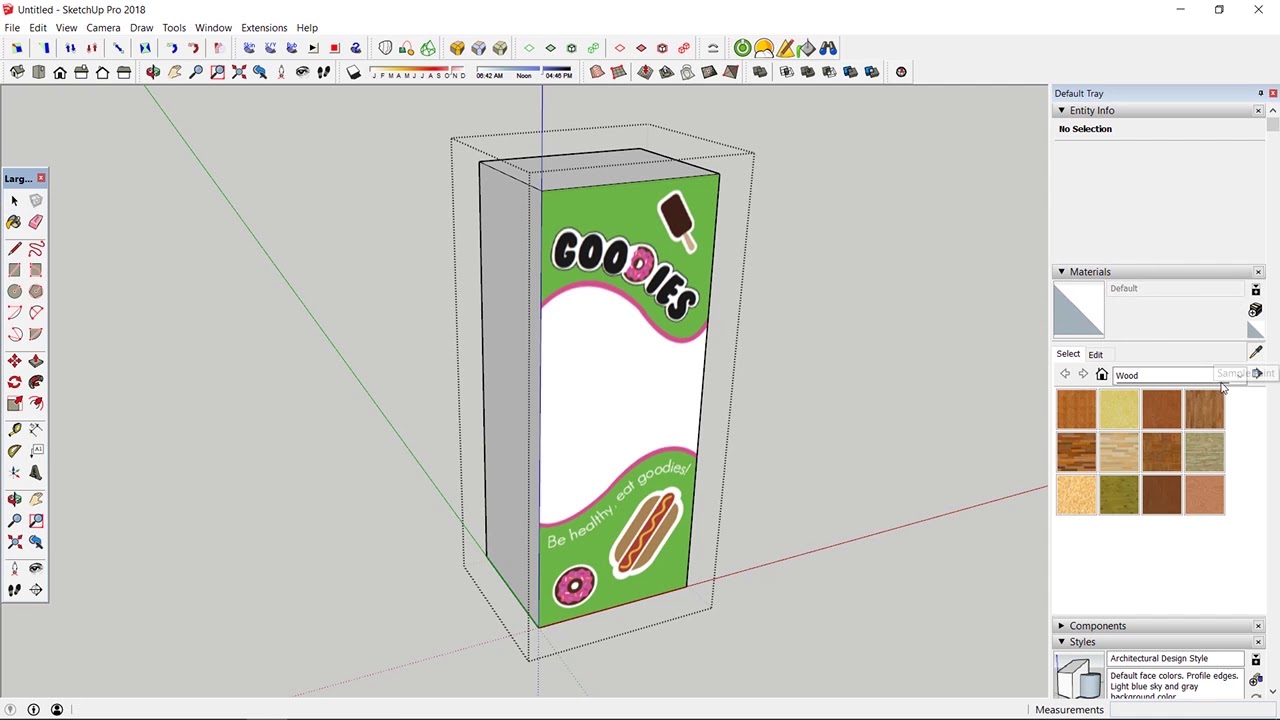Switch to Iso view house icon
The image size is (1280, 720).
17,72
